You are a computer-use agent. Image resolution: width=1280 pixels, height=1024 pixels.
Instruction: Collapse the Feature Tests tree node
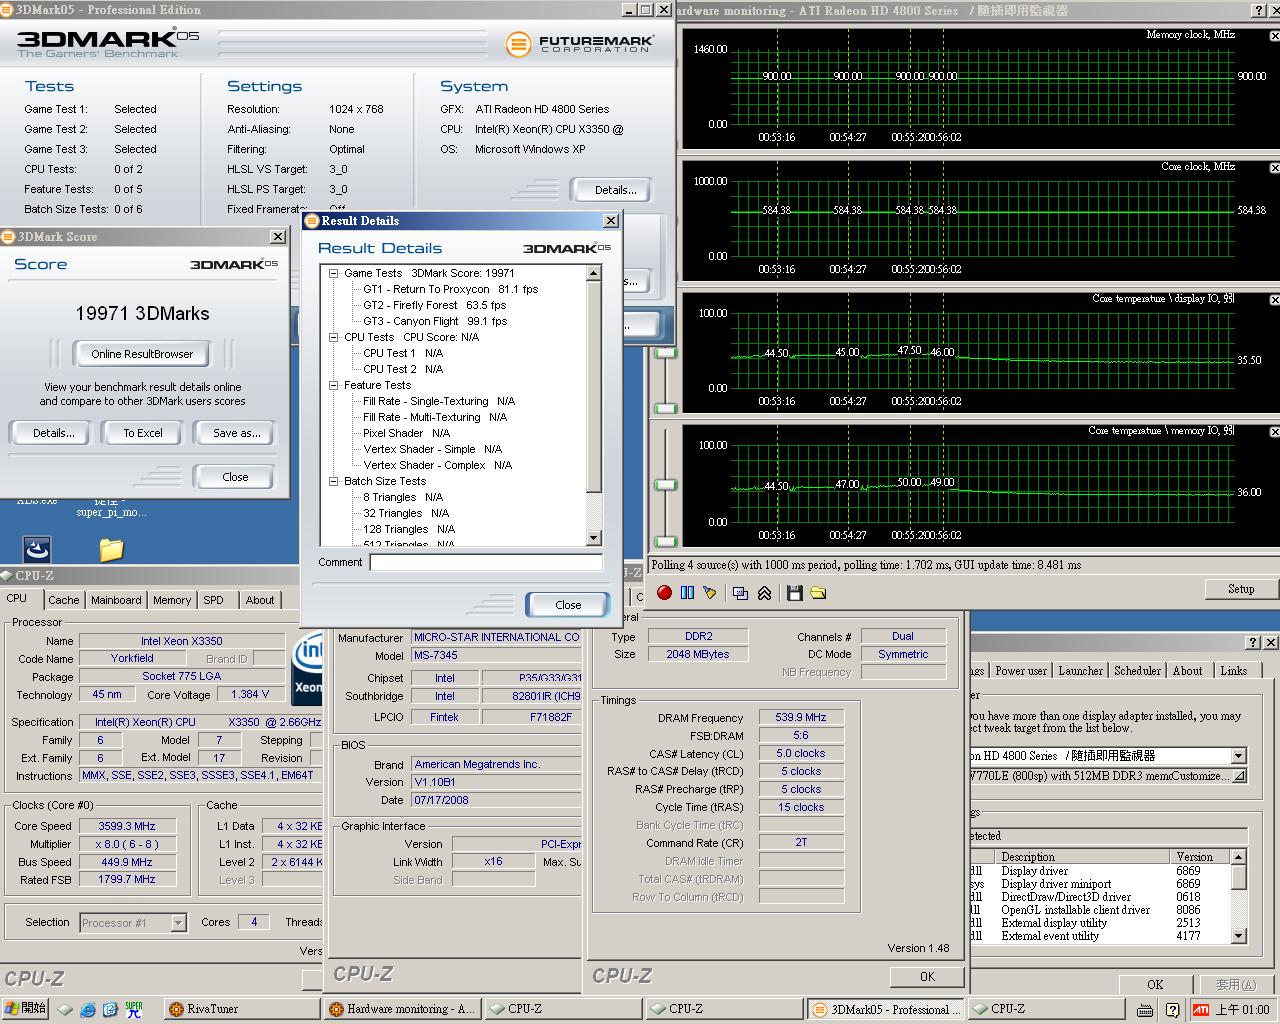(x=334, y=385)
